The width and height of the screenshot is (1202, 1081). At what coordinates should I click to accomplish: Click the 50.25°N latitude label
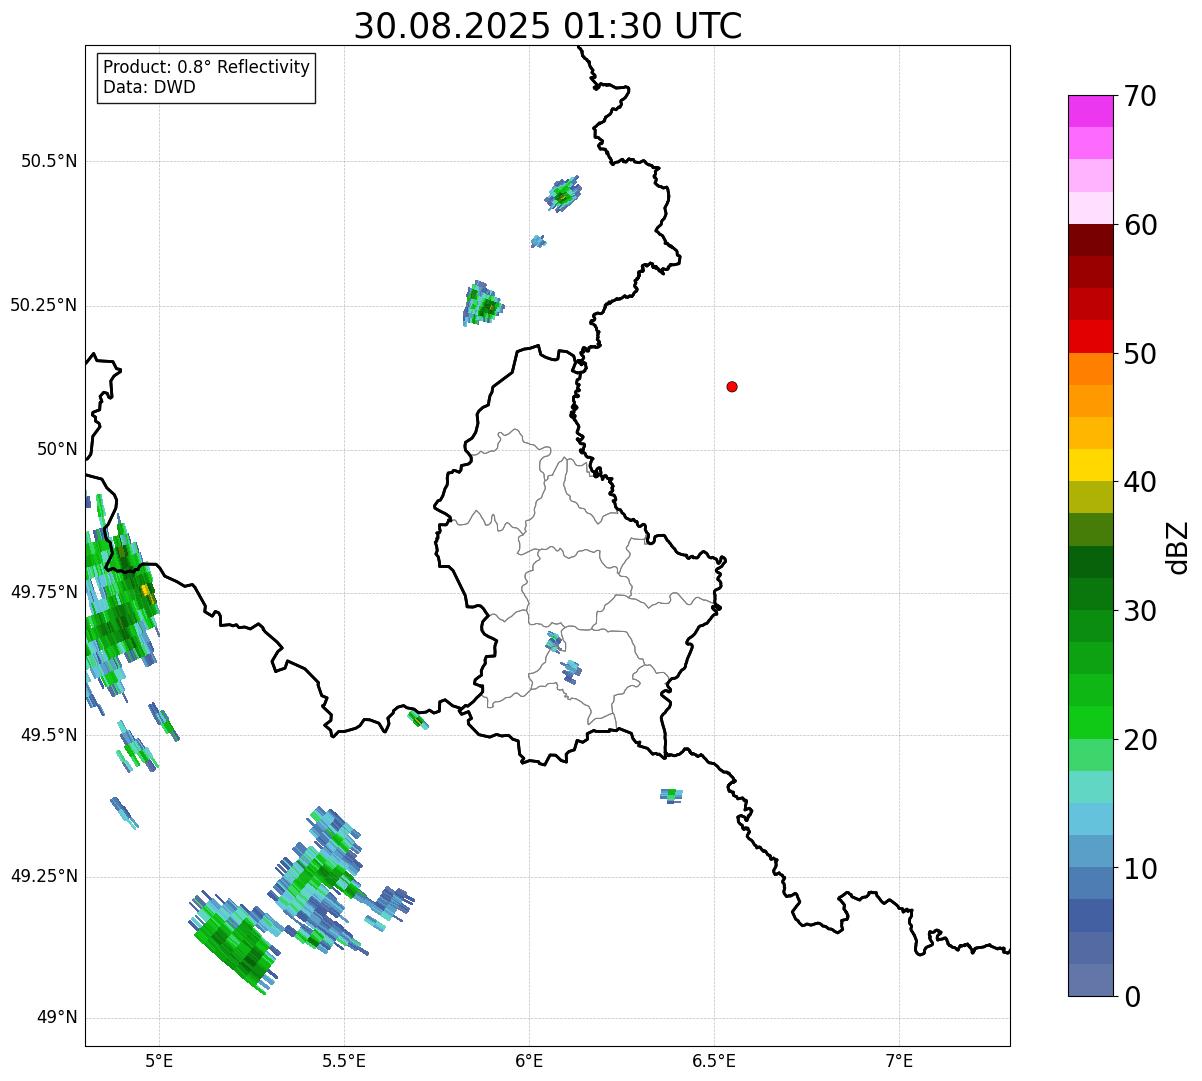(x=44, y=305)
